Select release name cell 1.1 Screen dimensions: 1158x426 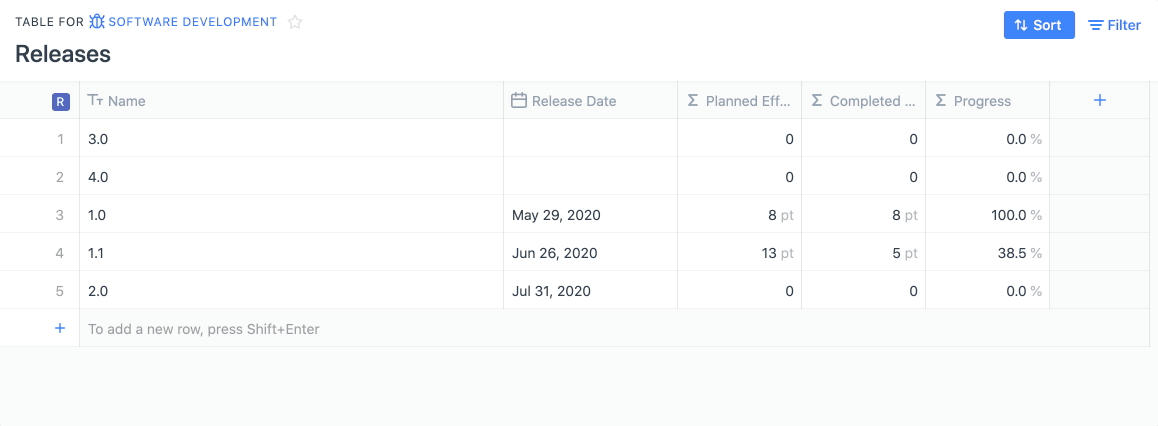point(292,252)
